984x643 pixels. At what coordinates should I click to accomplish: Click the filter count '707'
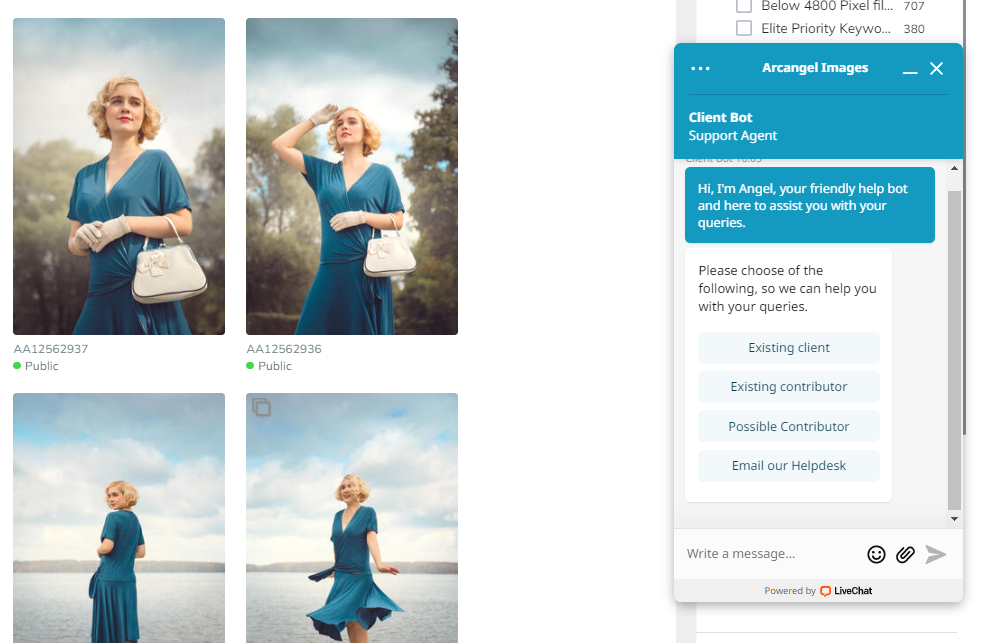[x=914, y=6]
